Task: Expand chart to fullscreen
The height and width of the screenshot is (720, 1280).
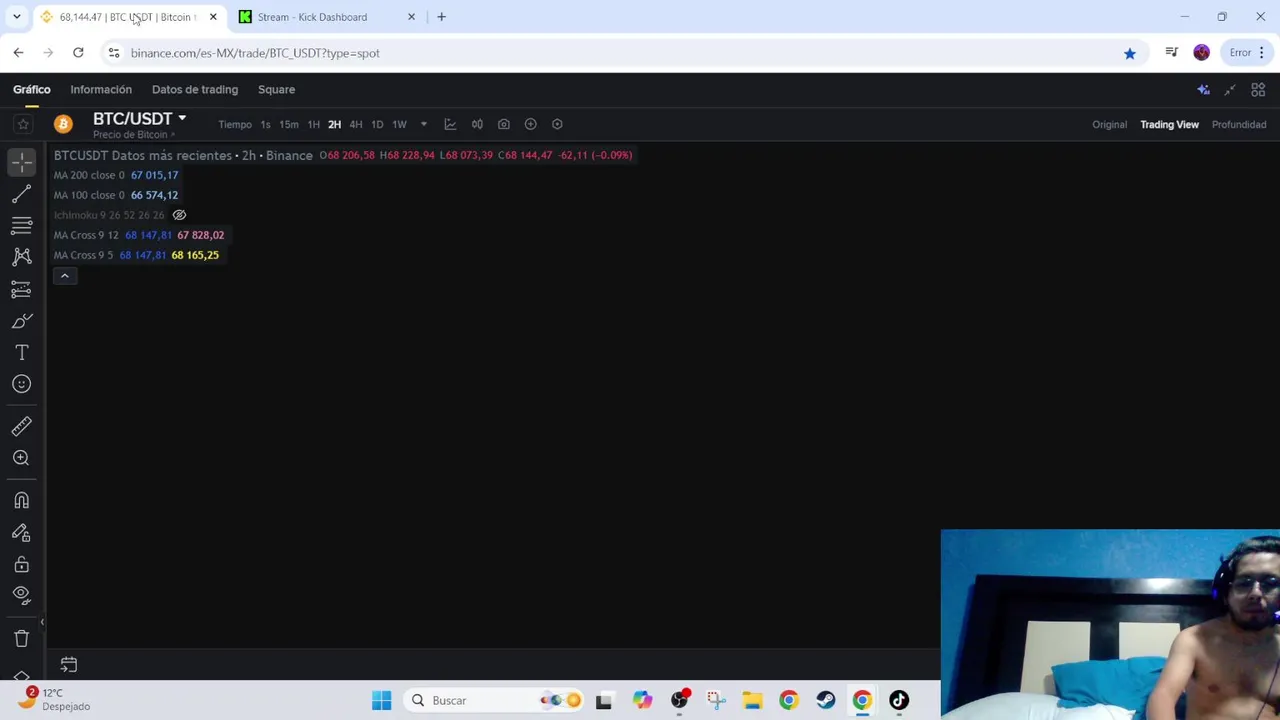Action: [x=1230, y=90]
